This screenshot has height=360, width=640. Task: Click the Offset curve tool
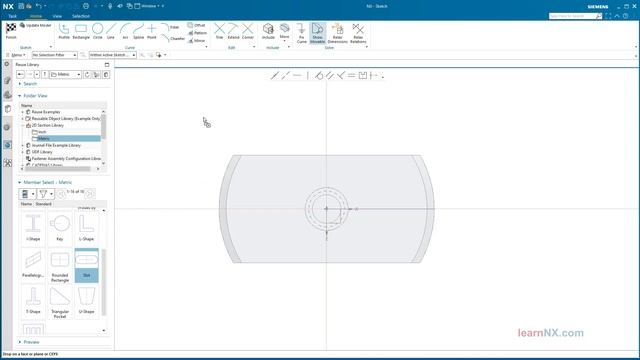(196, 25)
